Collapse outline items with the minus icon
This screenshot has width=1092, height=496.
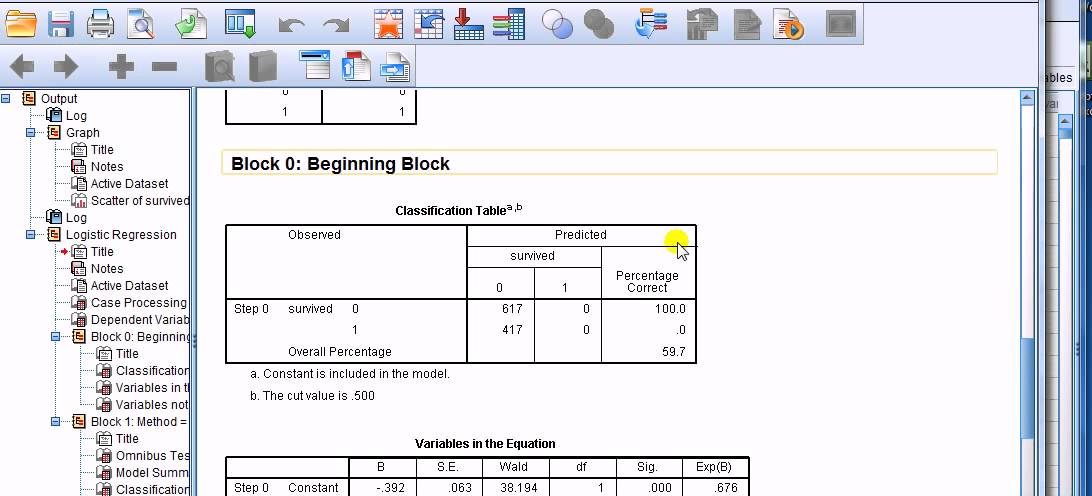(x=164, y=67)
